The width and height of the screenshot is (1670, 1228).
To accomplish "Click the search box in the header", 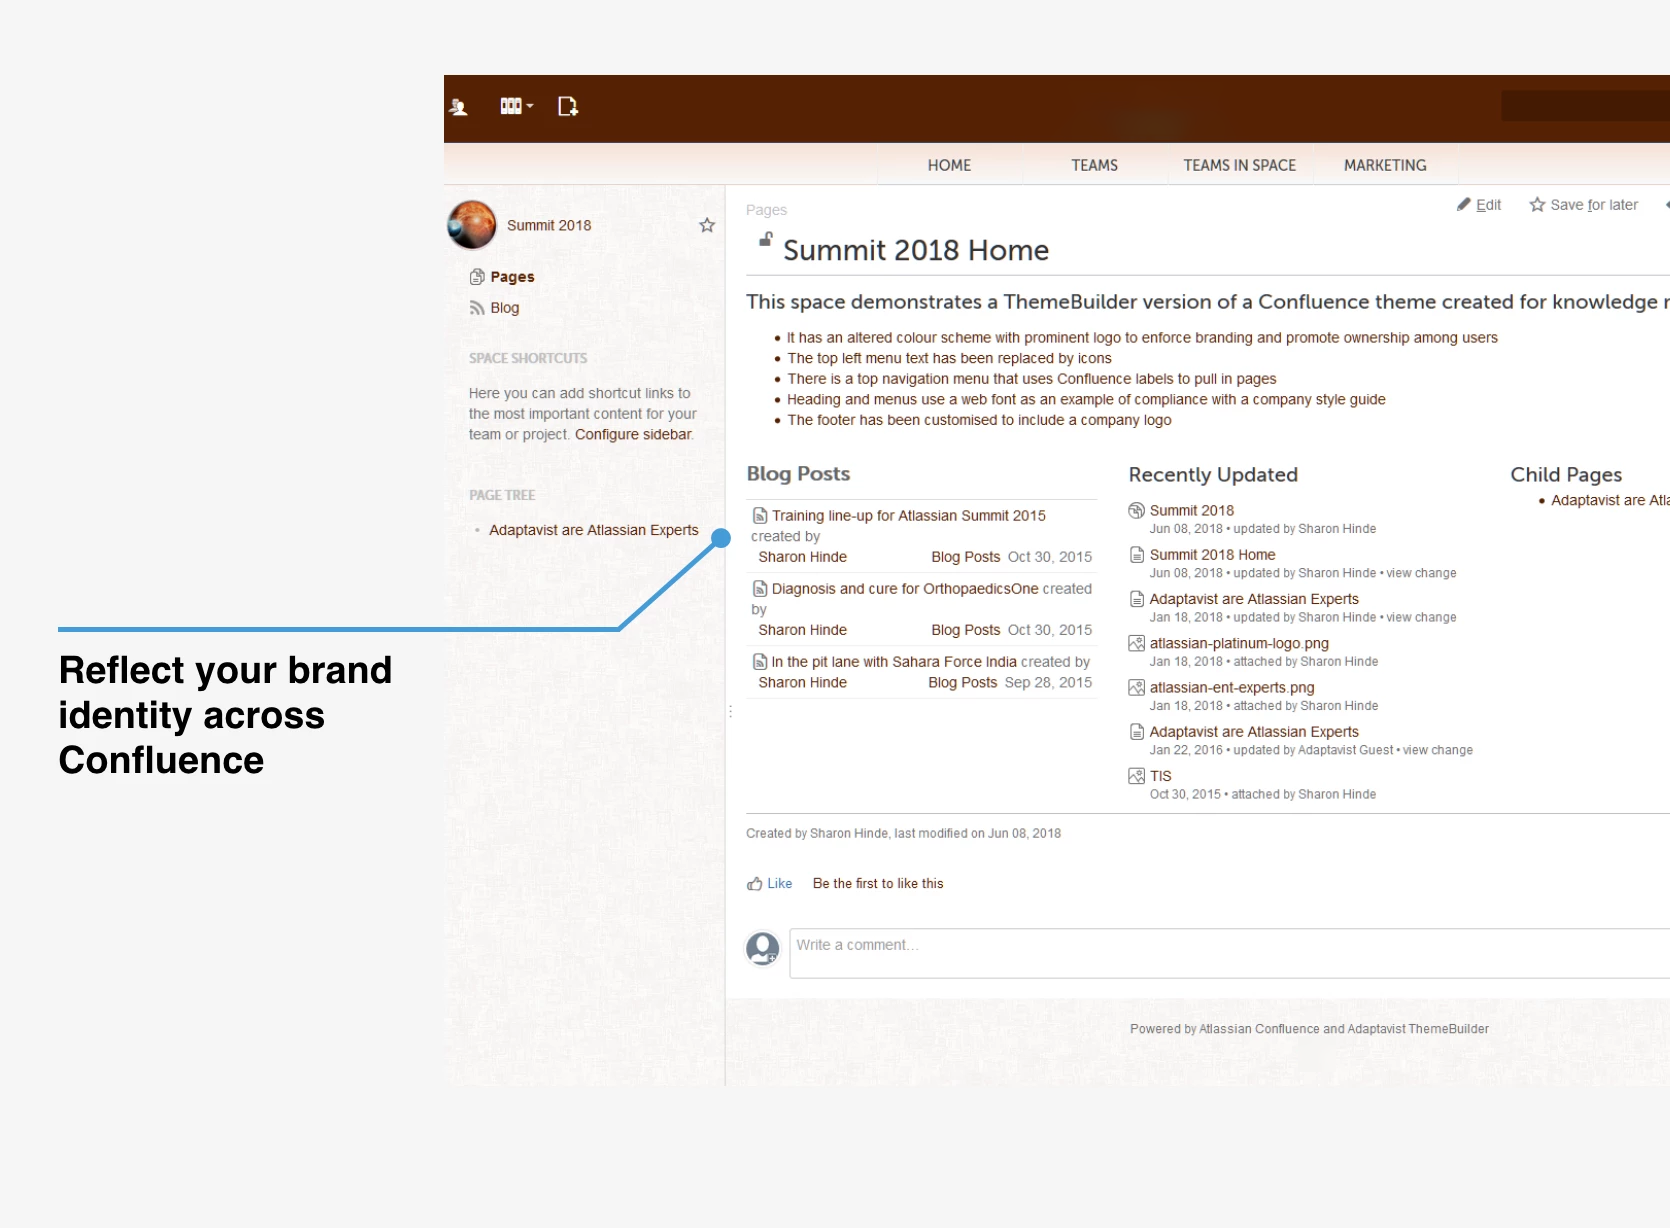I will [x=1585, y=106].
